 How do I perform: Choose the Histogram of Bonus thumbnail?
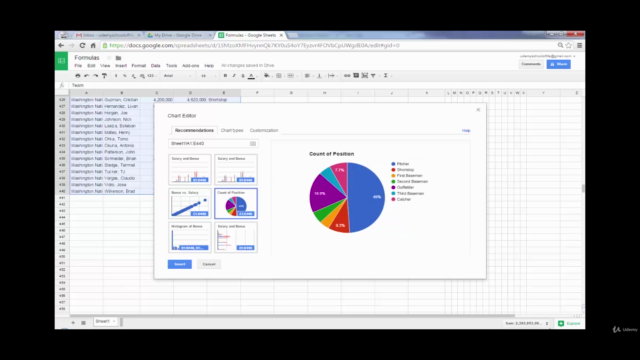pos(190,237)
